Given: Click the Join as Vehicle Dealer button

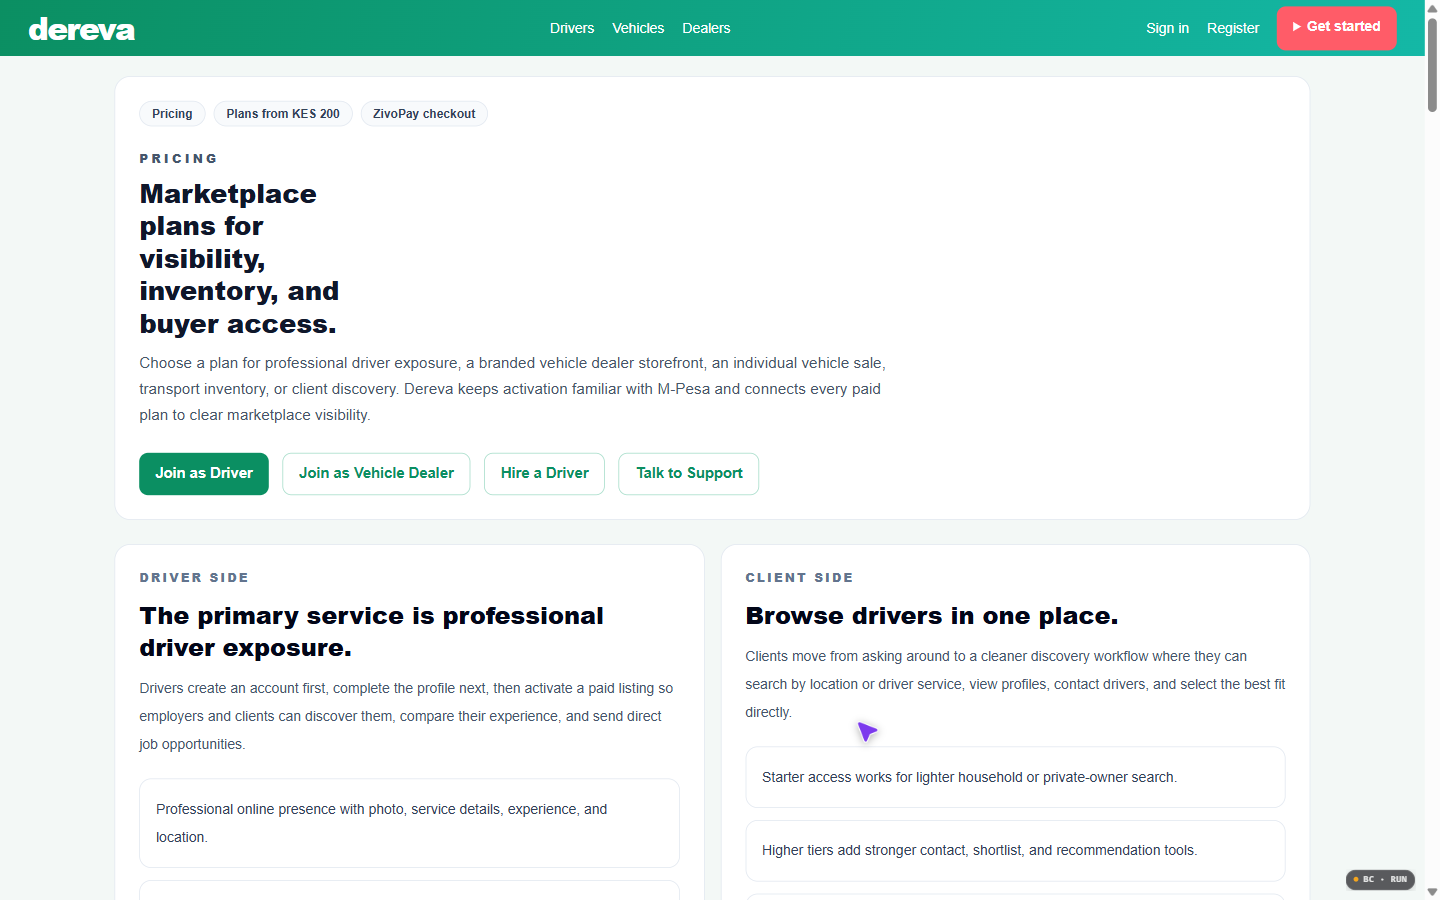Looking at the screenshot, I should tap(376, 474).
